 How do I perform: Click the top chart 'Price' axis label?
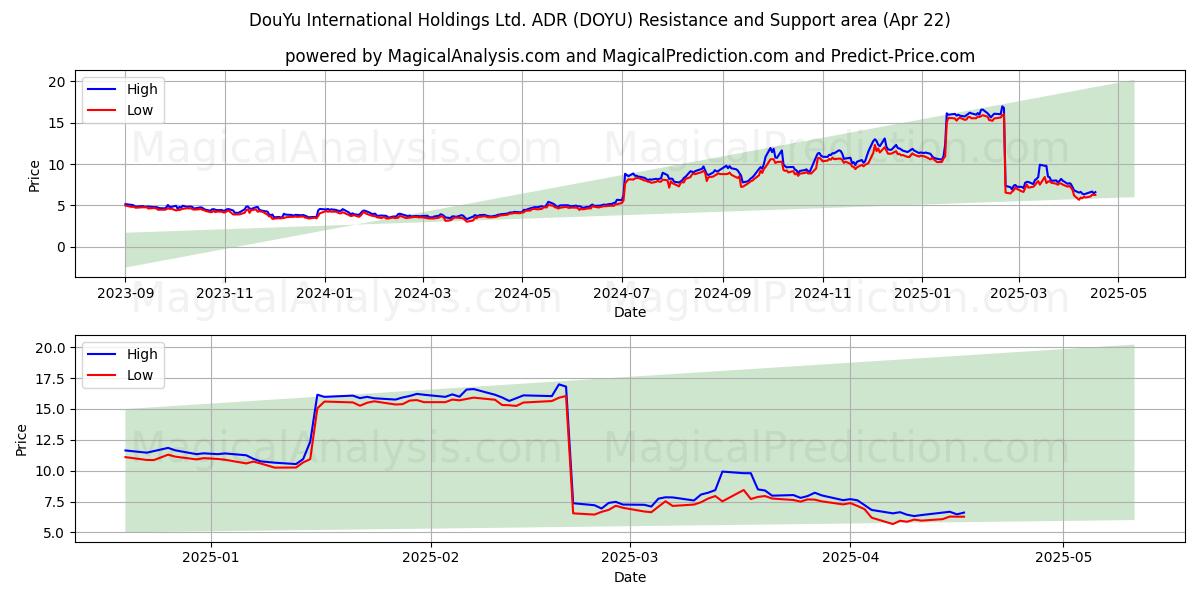click(x=35, y=175)
